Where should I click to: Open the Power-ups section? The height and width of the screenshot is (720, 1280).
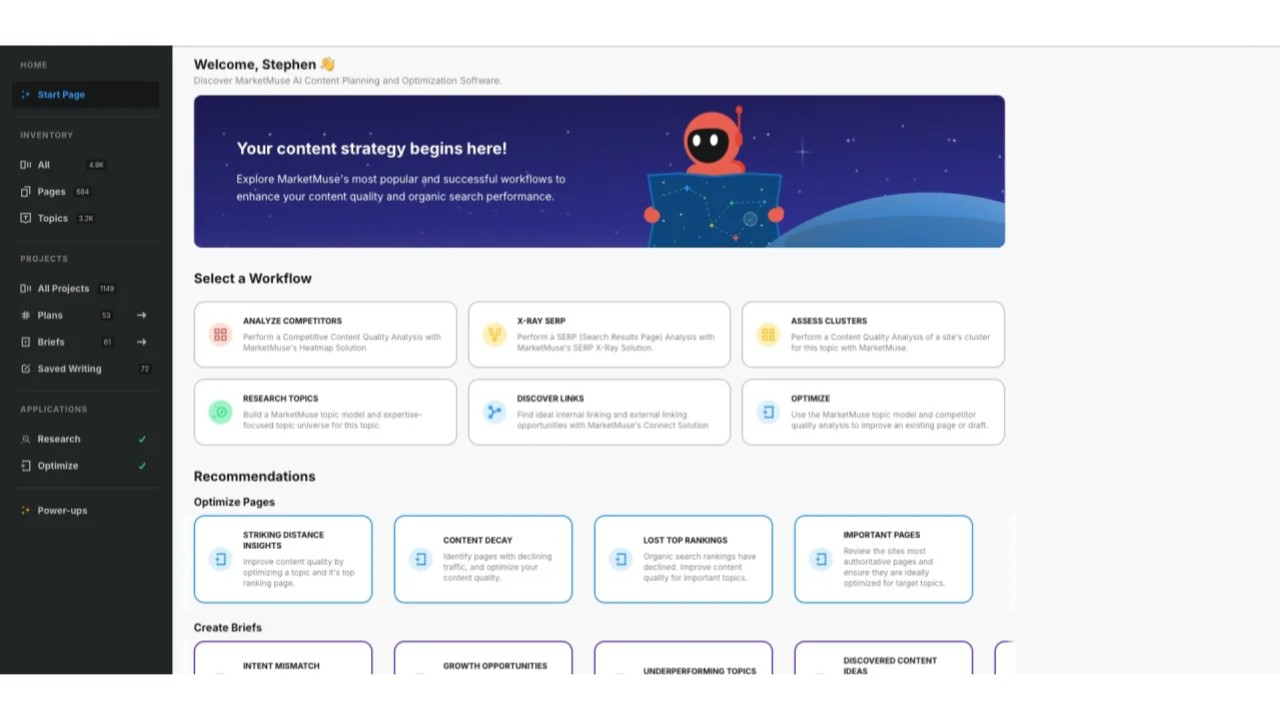point(62,511)
